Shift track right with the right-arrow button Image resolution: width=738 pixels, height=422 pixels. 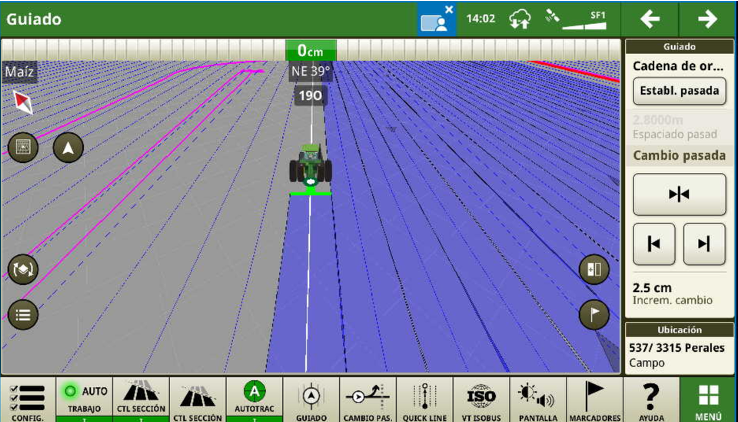pos(704,244)
